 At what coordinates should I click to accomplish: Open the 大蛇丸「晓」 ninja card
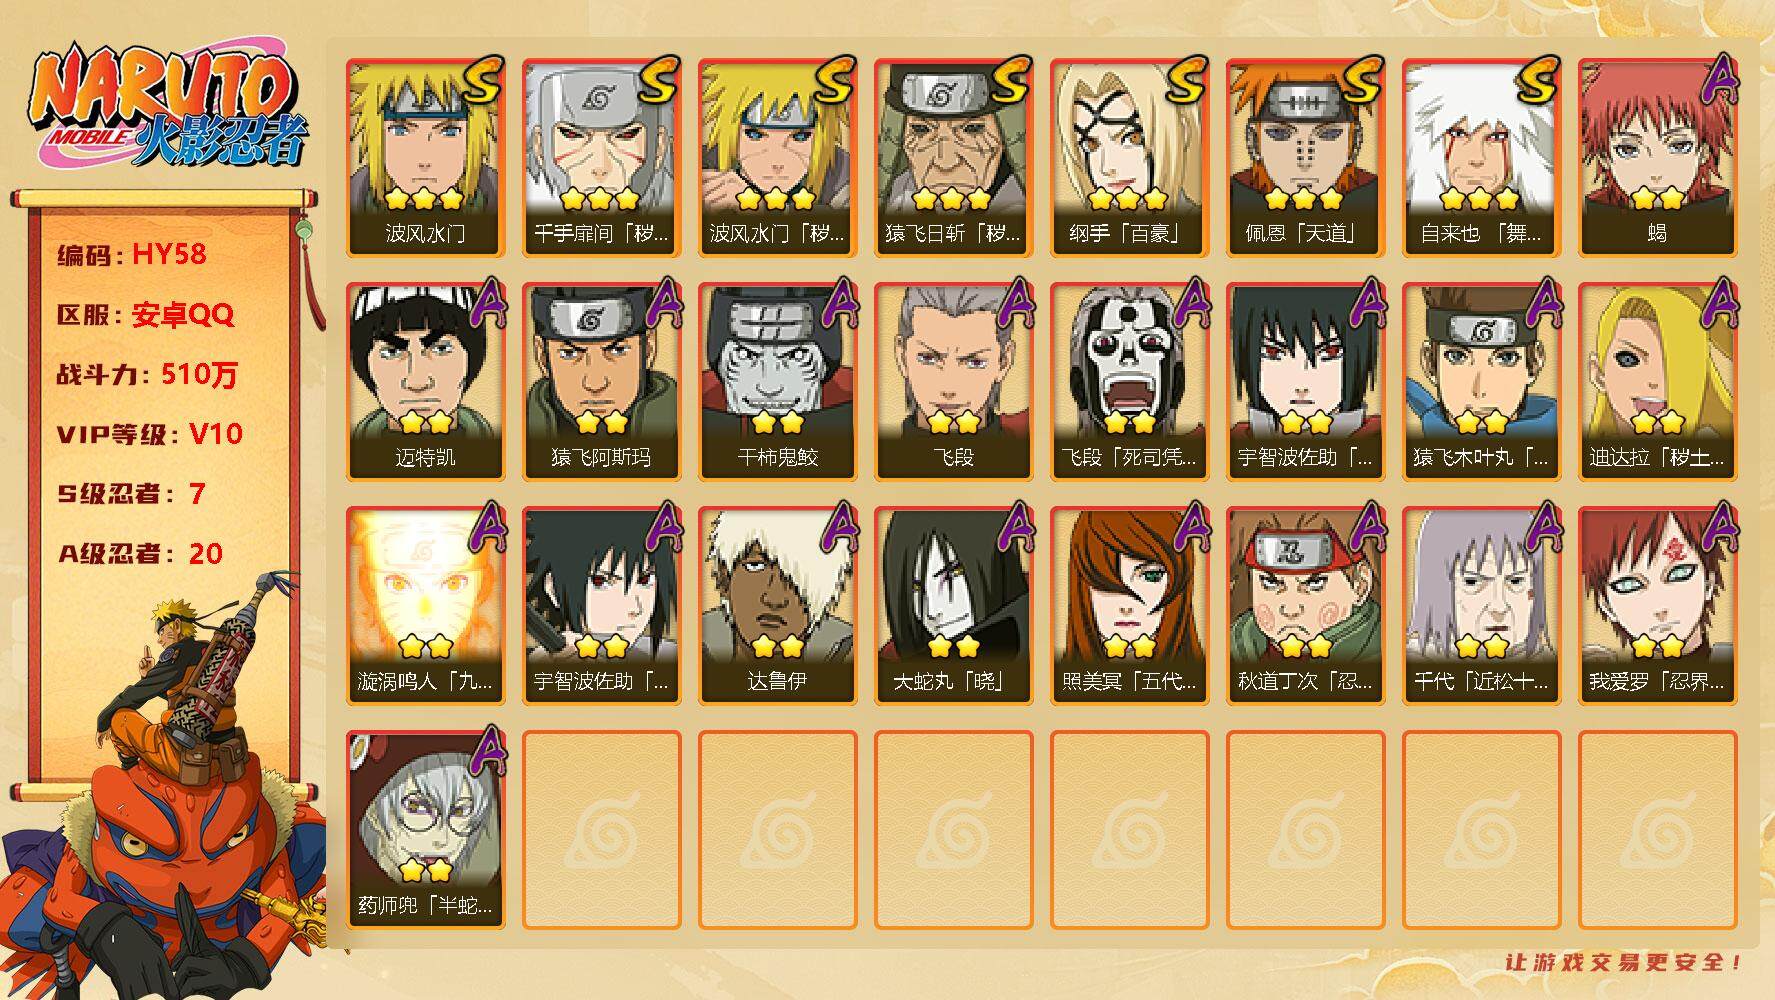(x=953, y=606)
